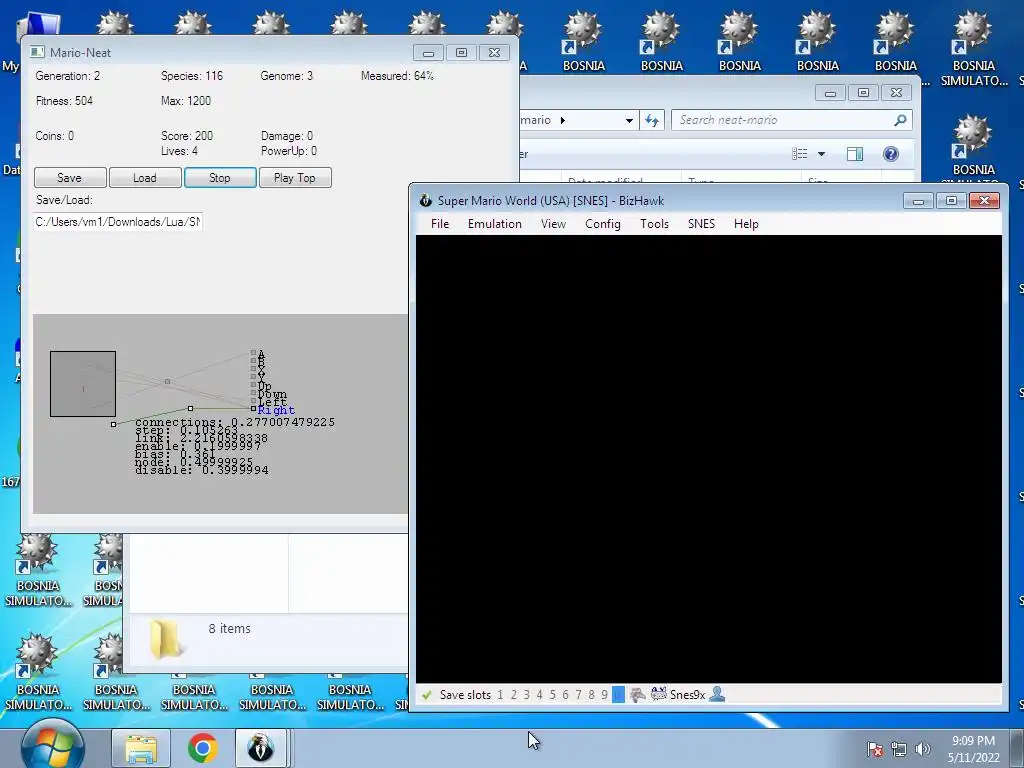The width and height of the screenshot is (1024, 768).
Task: Open the Config menu in BizHawk
Action: [x=603, y=224]
